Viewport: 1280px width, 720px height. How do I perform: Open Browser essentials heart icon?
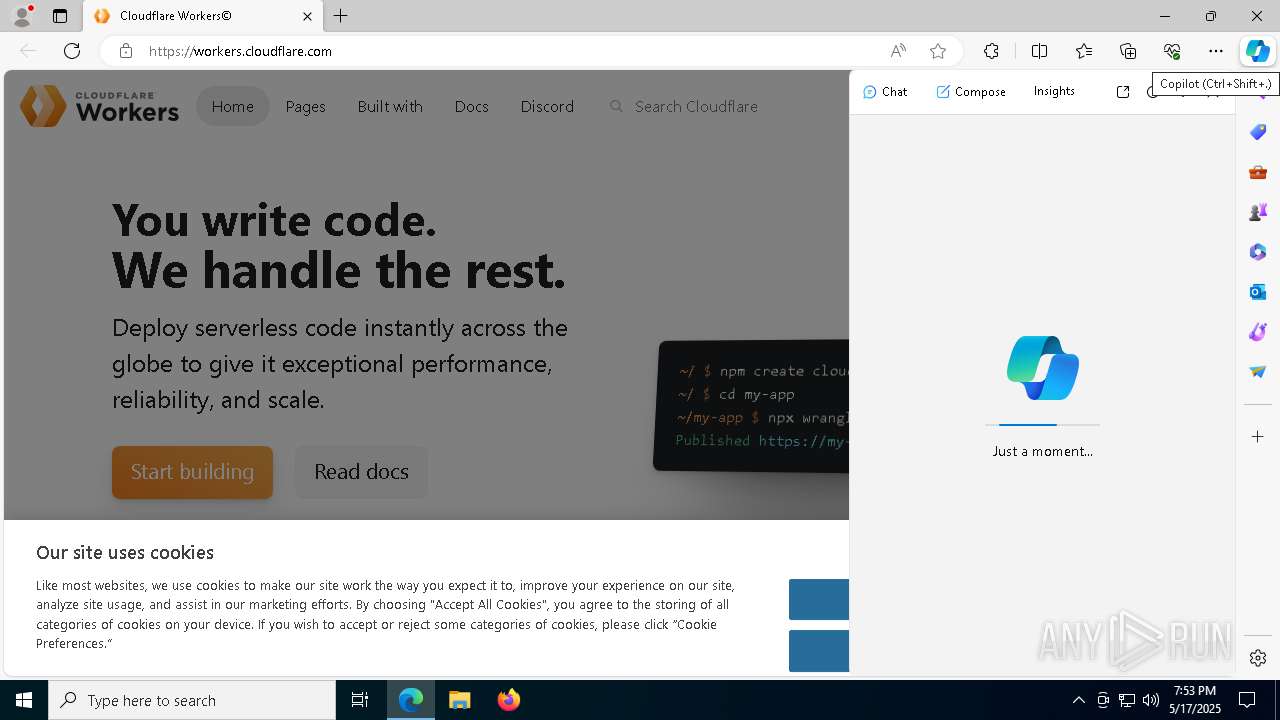pos(1172,51)
